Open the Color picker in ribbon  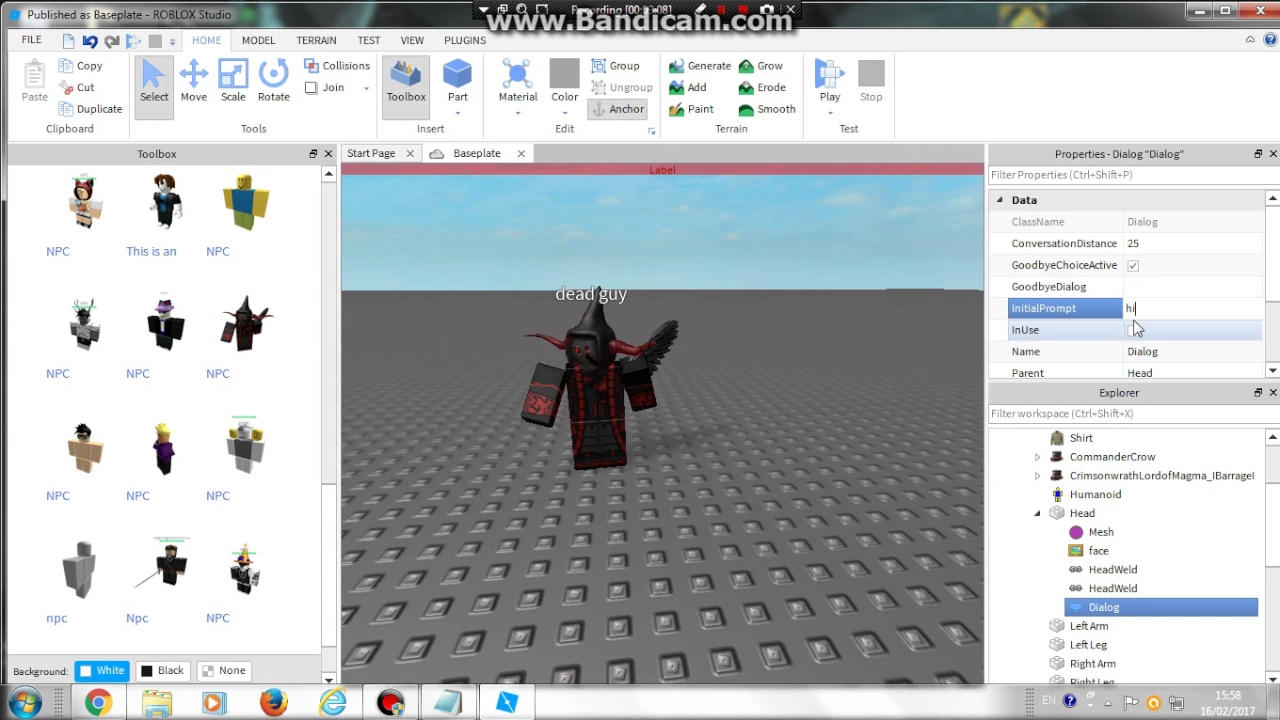(564, 79)
